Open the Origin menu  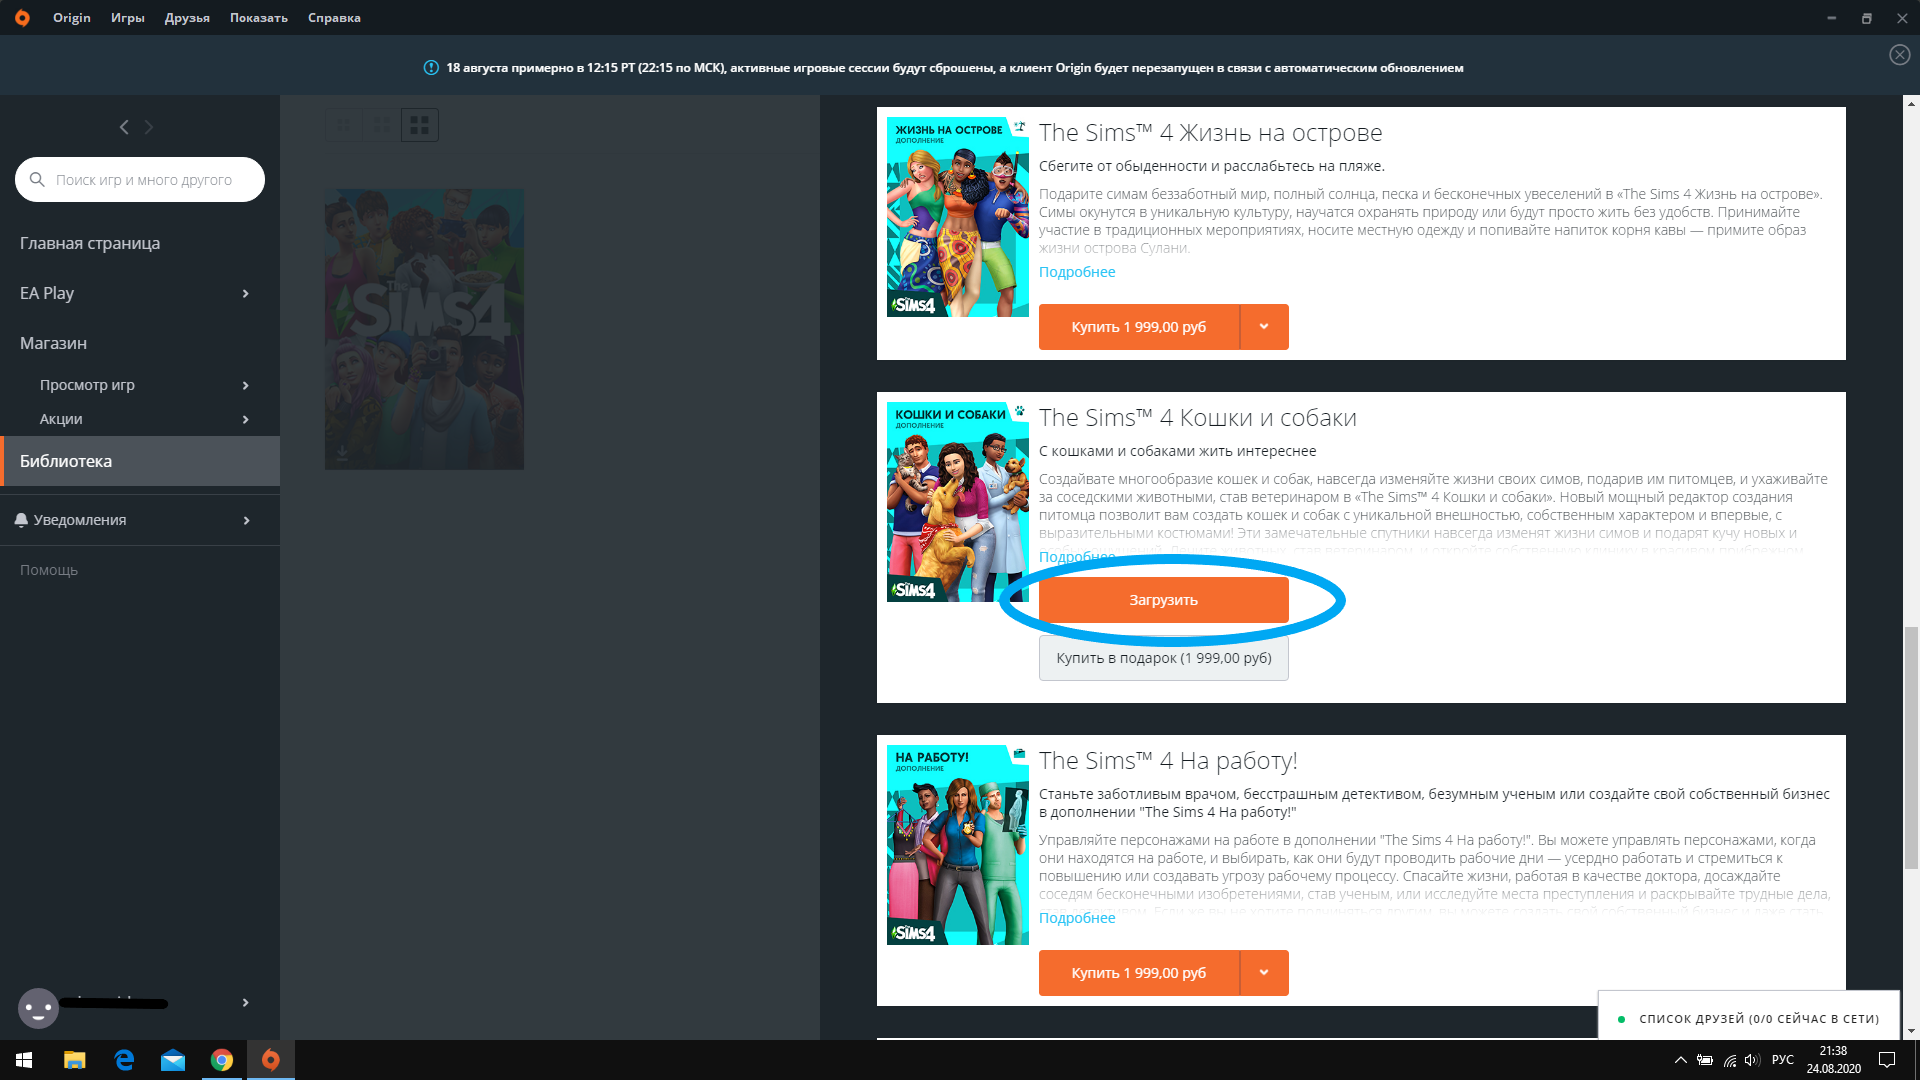[x=72, y=18]
